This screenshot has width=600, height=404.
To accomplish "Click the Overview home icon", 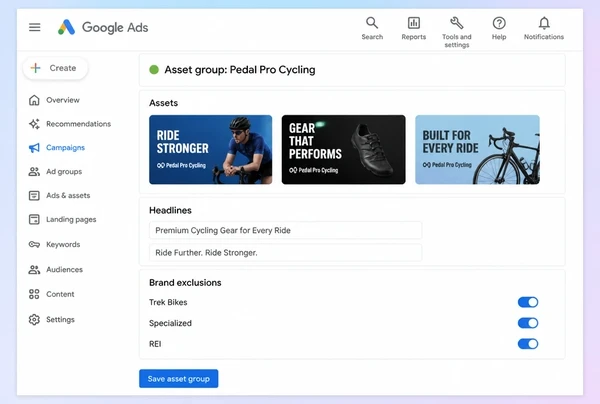I will coord(34,100).
